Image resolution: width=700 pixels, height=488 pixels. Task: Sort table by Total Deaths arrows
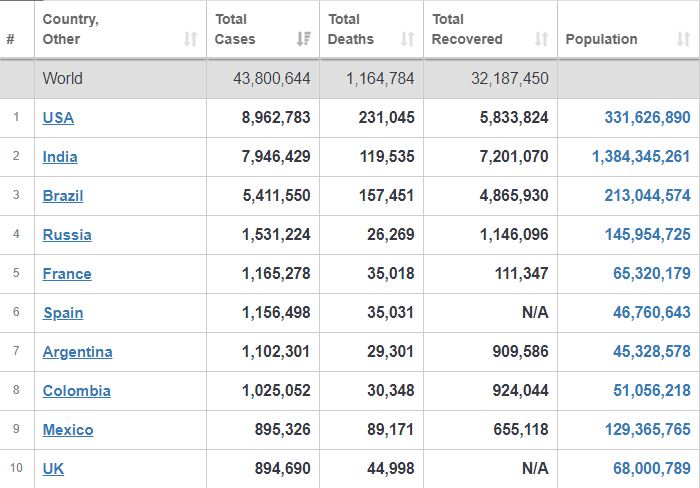407,39
